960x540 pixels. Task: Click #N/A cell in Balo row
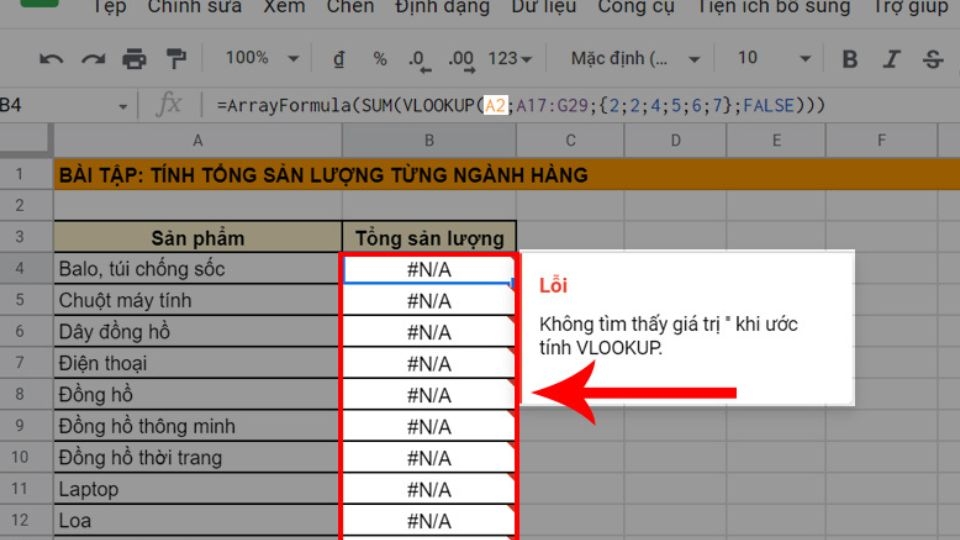pyautogui.click(x=429, y=269)
